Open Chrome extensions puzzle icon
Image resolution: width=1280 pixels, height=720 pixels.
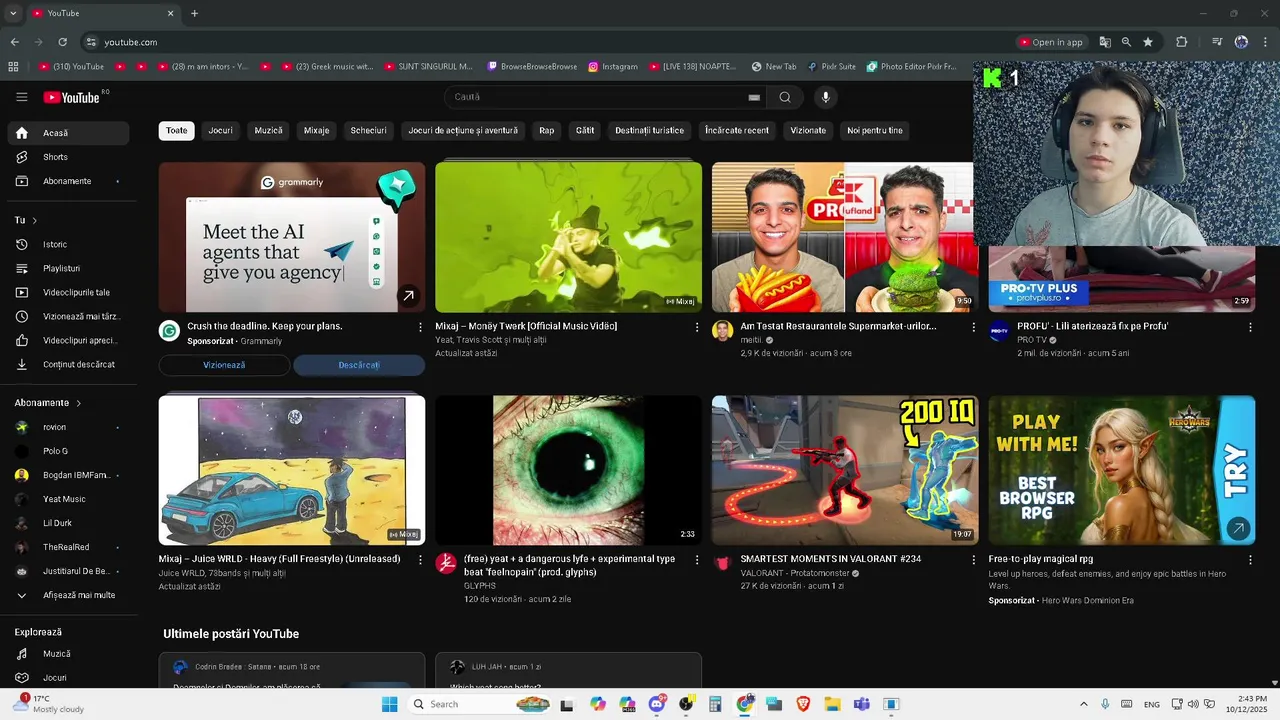1182,42
